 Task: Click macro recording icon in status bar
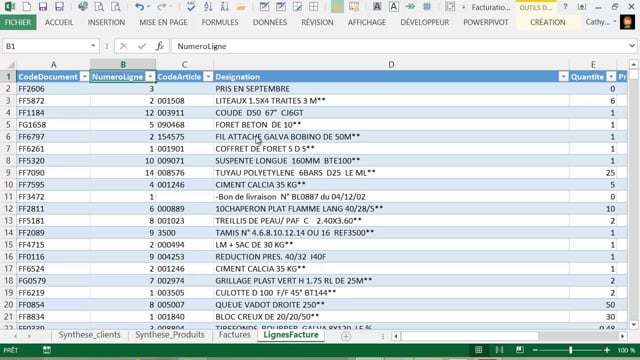click(x=47, y=350)
